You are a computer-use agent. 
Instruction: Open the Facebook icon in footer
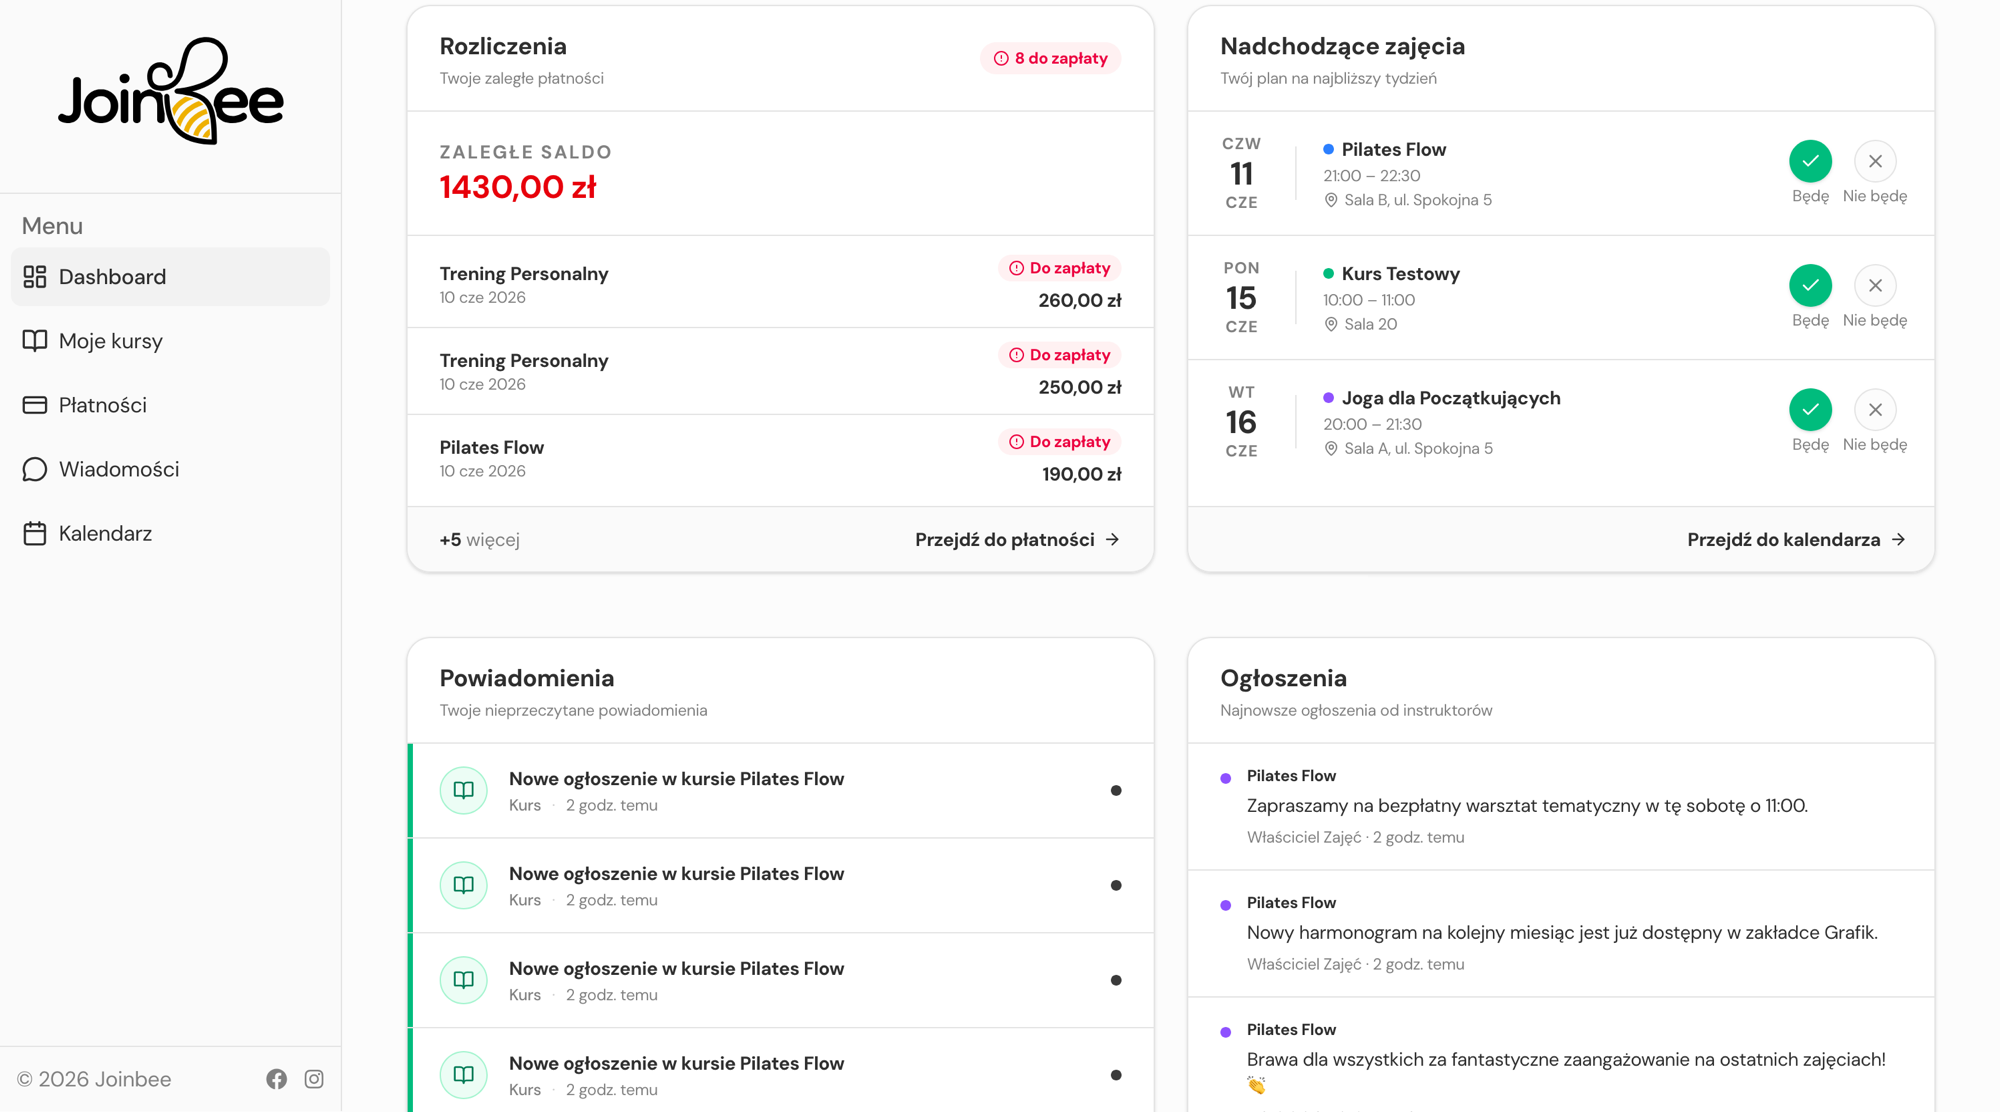(277, 1079)
